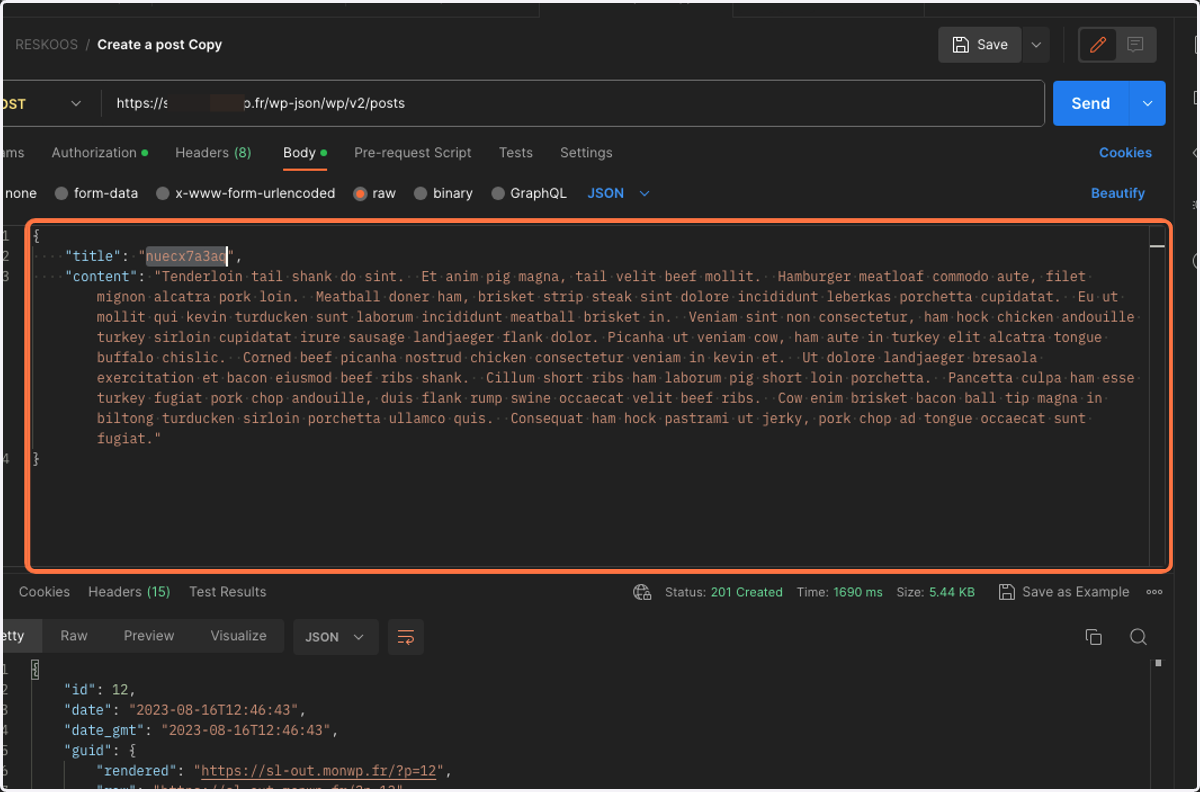Click the RESKOOS breadcrumb
This screenshot has height=792, width=1200.
[46, 45]
